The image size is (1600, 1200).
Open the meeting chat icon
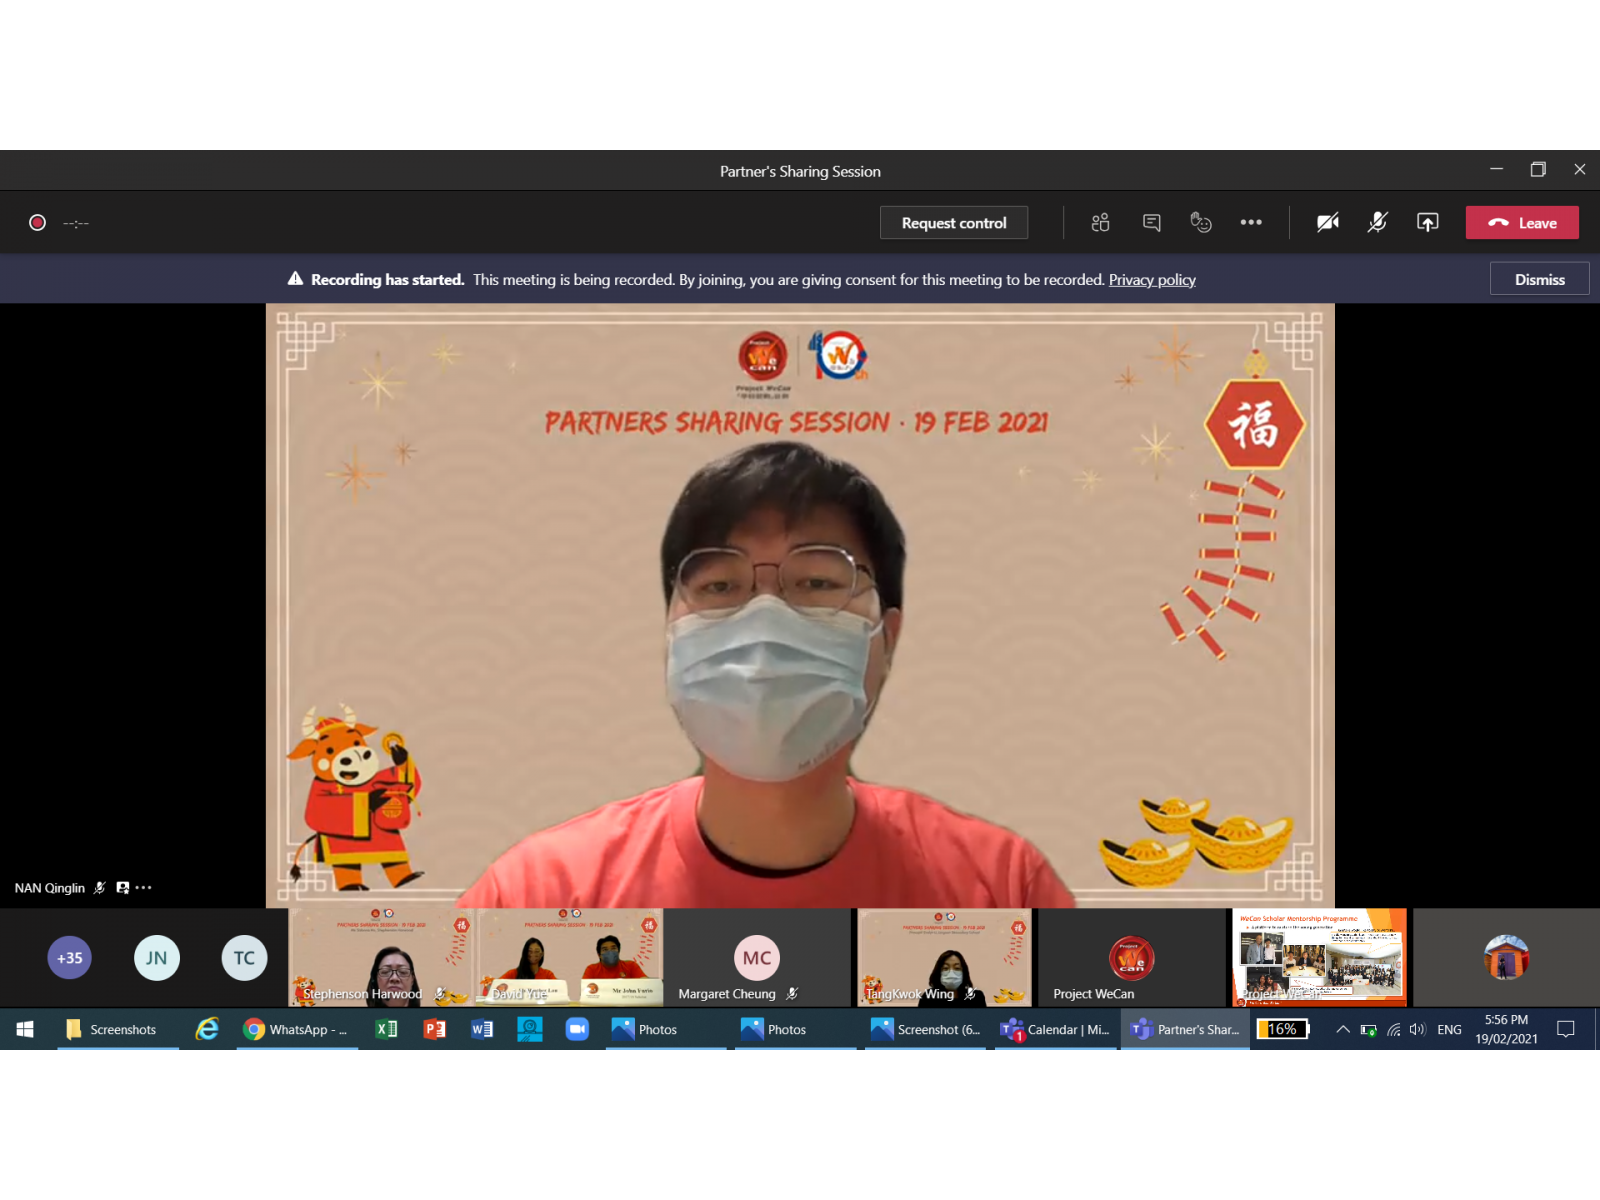(1151, 222)
